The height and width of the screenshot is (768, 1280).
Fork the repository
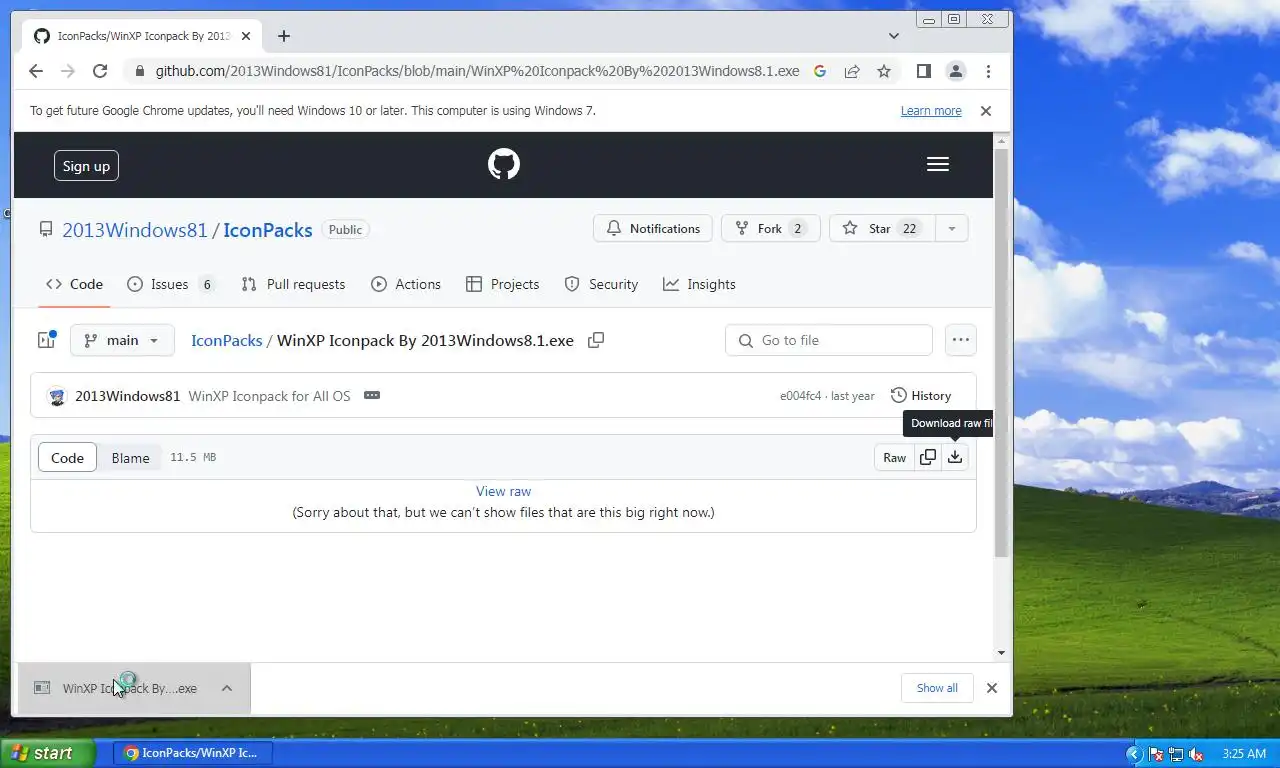click(x=770, y=229)
